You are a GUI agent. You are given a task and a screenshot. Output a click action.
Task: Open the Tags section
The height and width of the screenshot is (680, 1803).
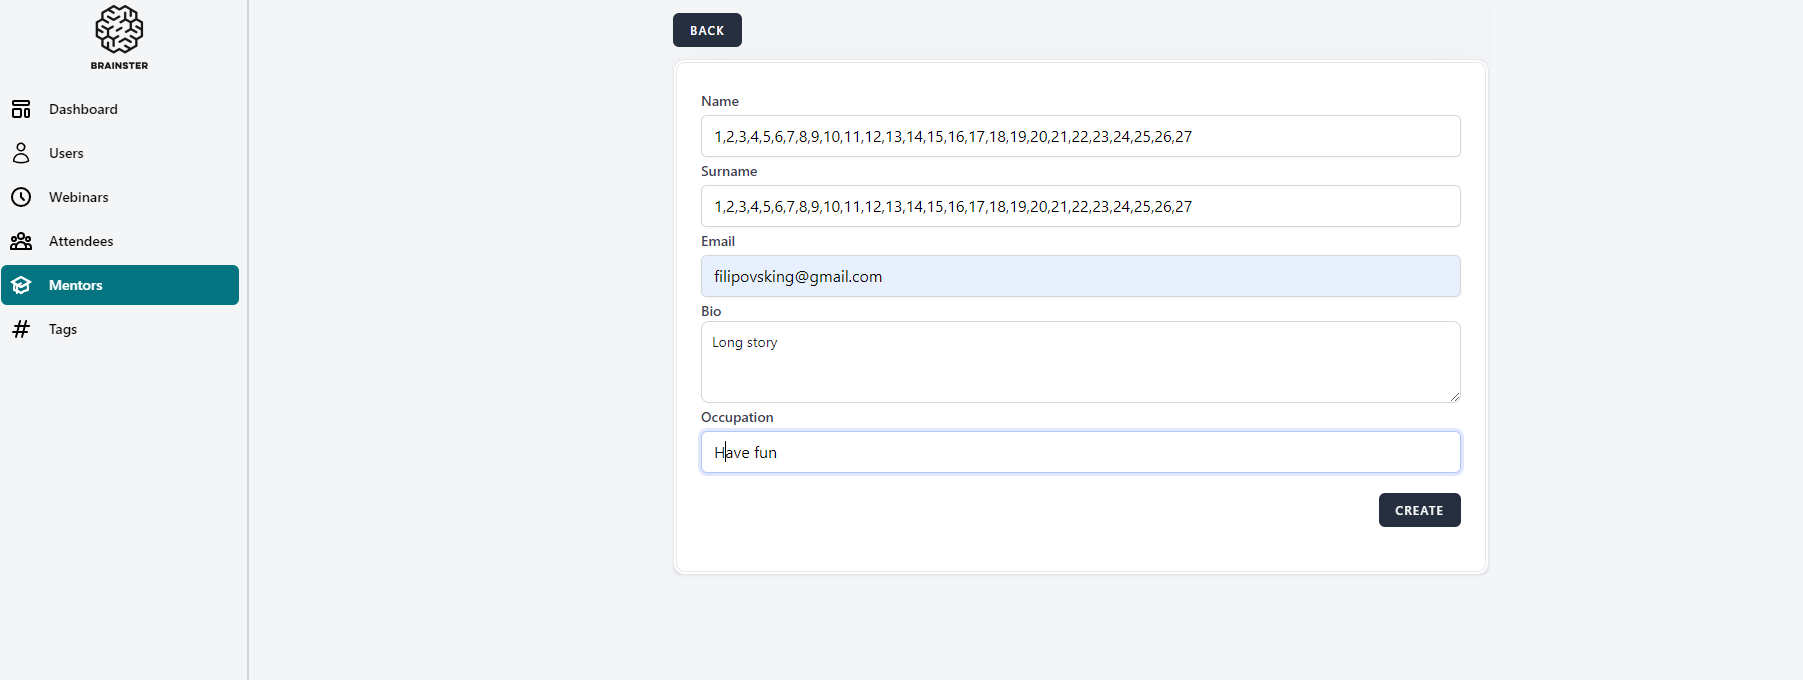[x=63, y=329]
